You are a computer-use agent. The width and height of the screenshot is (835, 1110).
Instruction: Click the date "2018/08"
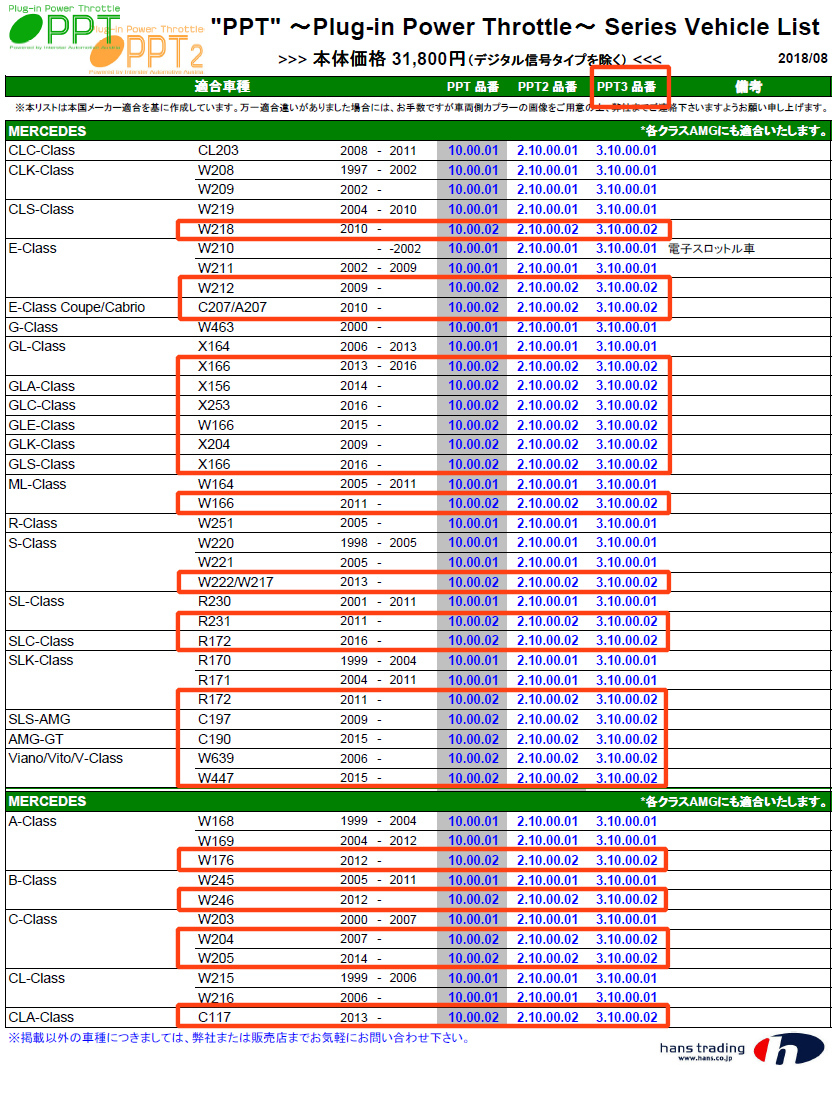(x=802, y=58)
